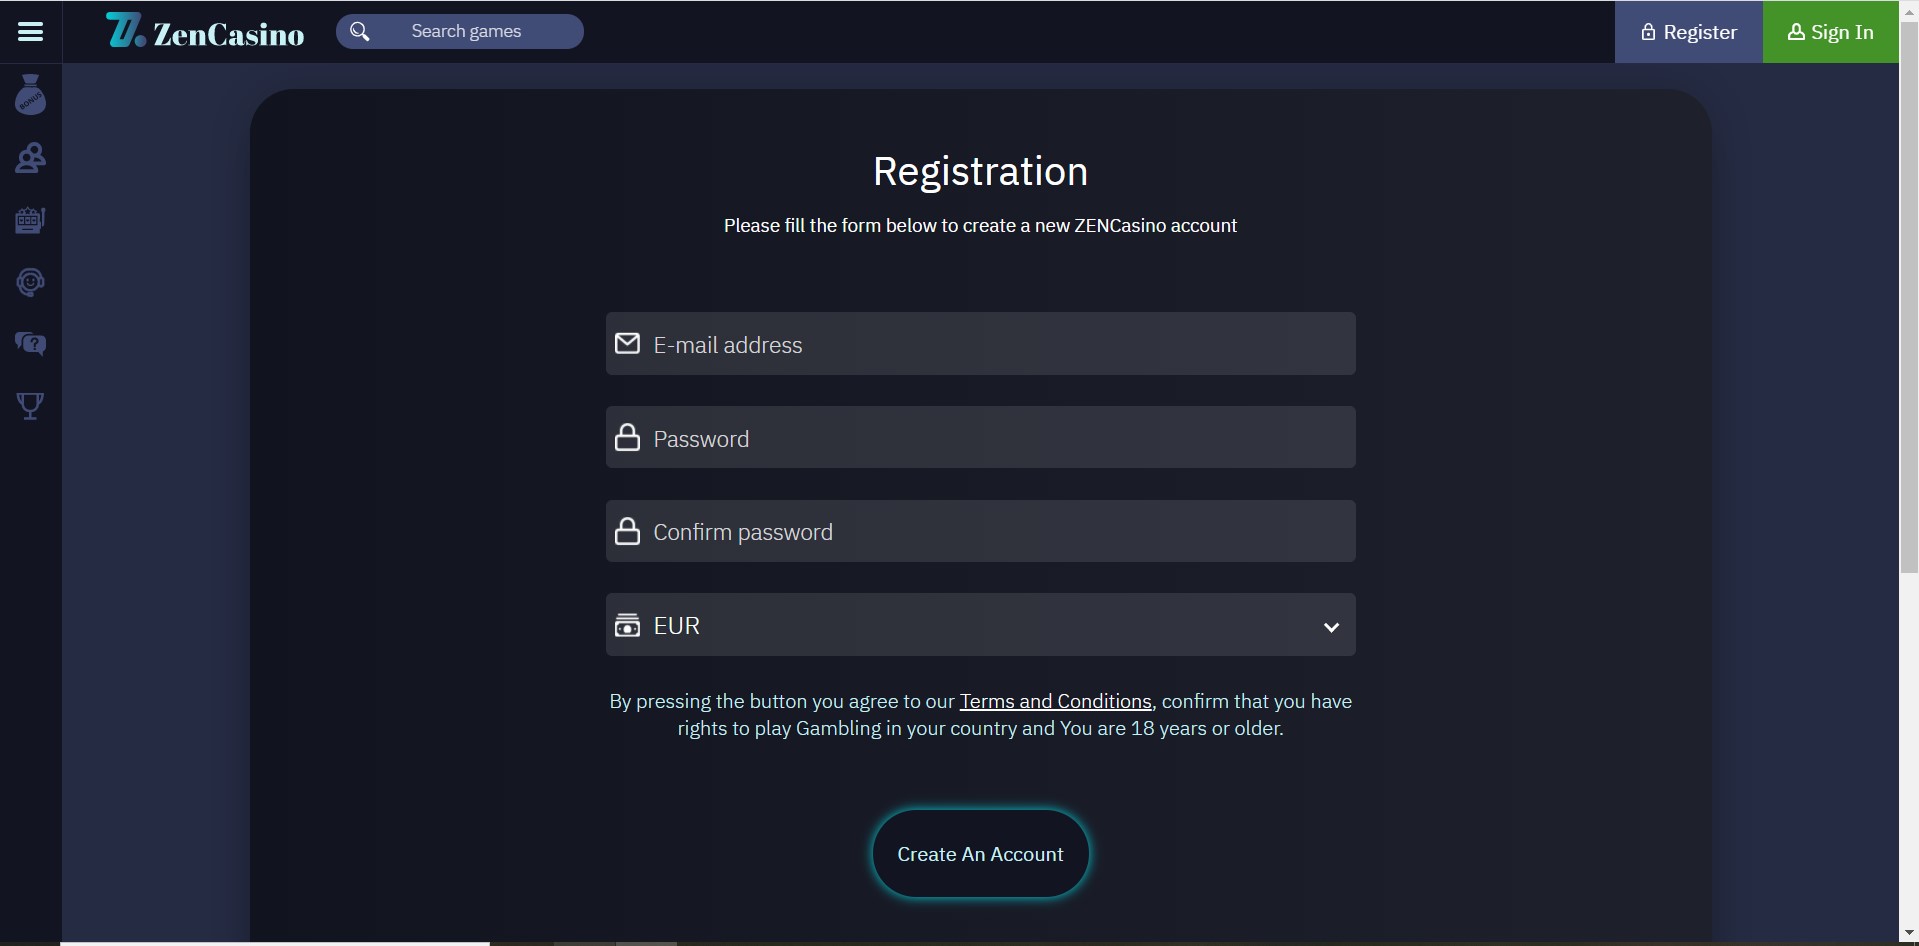Image resolution: width=1919 pixels, height=946 pixels.
Task: Open the support headset icon
Action: 31,283
